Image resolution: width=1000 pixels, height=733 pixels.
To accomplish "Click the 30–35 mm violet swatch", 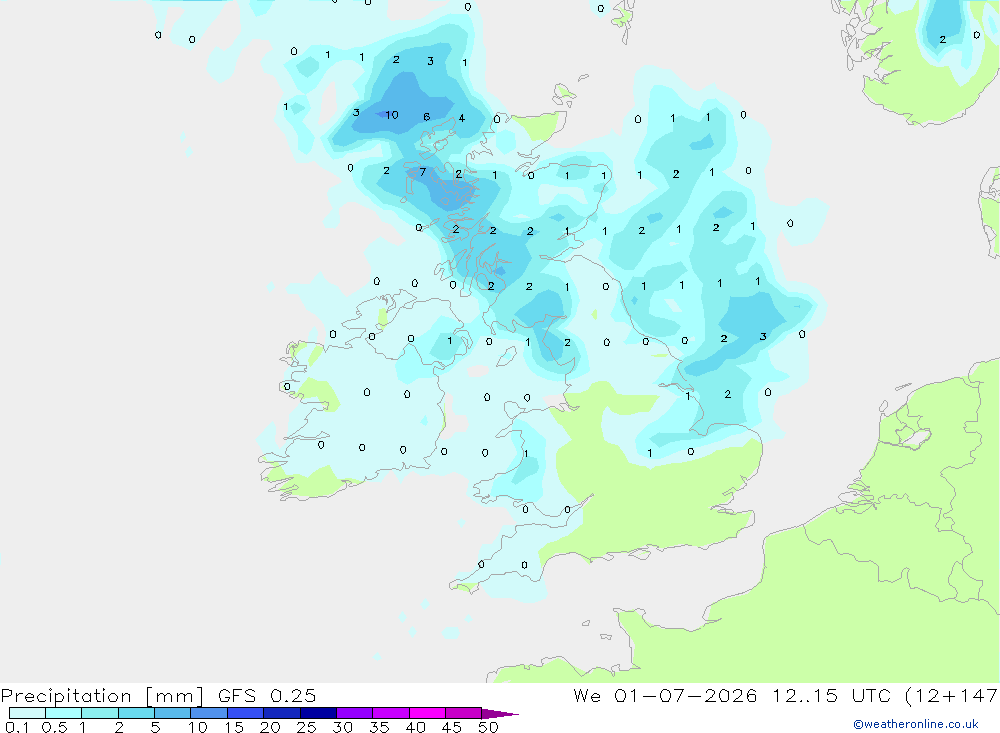I will pyautogui.click(x=355, y=713).
